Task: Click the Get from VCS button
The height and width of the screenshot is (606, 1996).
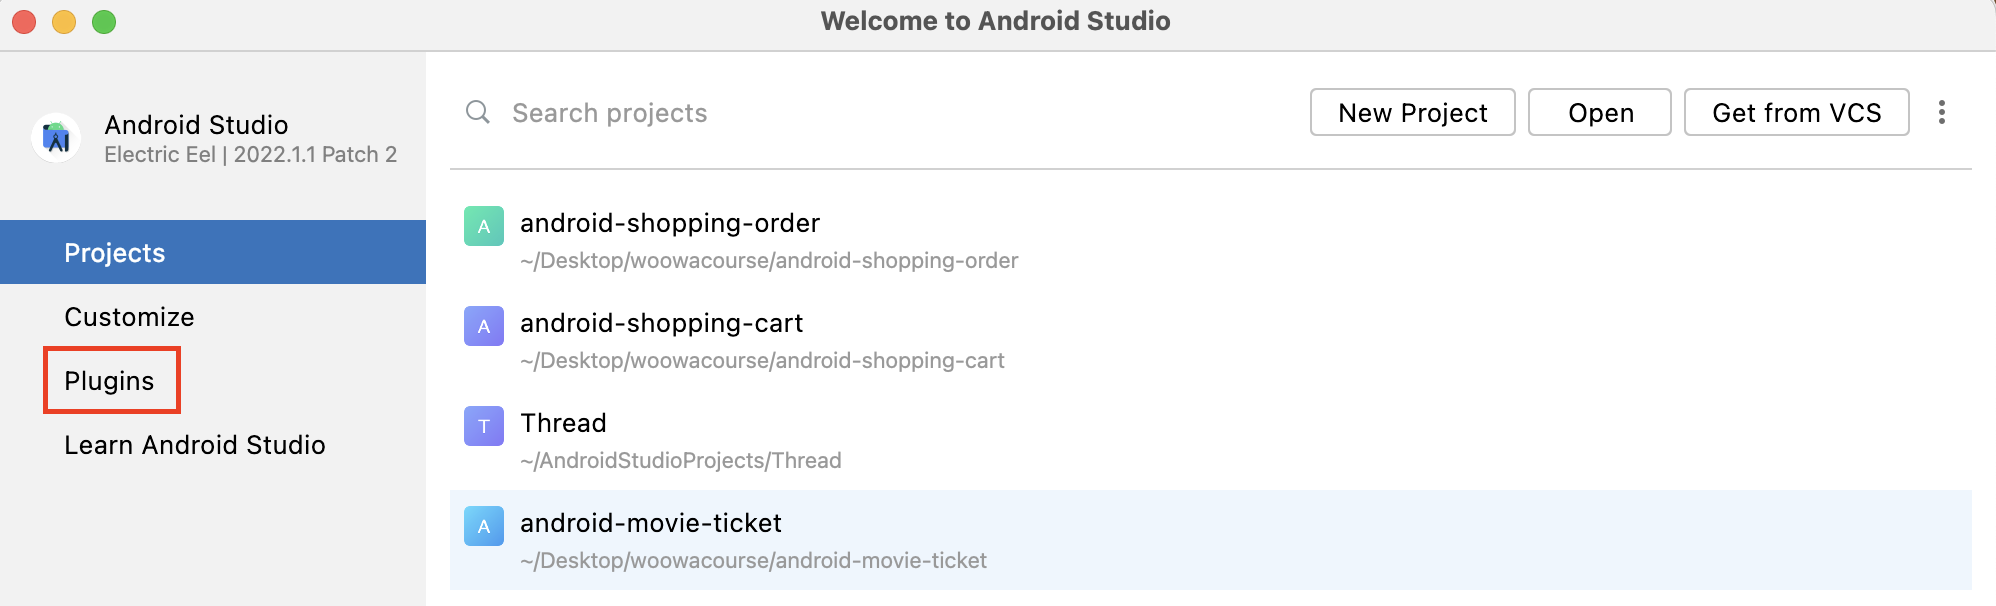Action: (x=1797, y=112)
